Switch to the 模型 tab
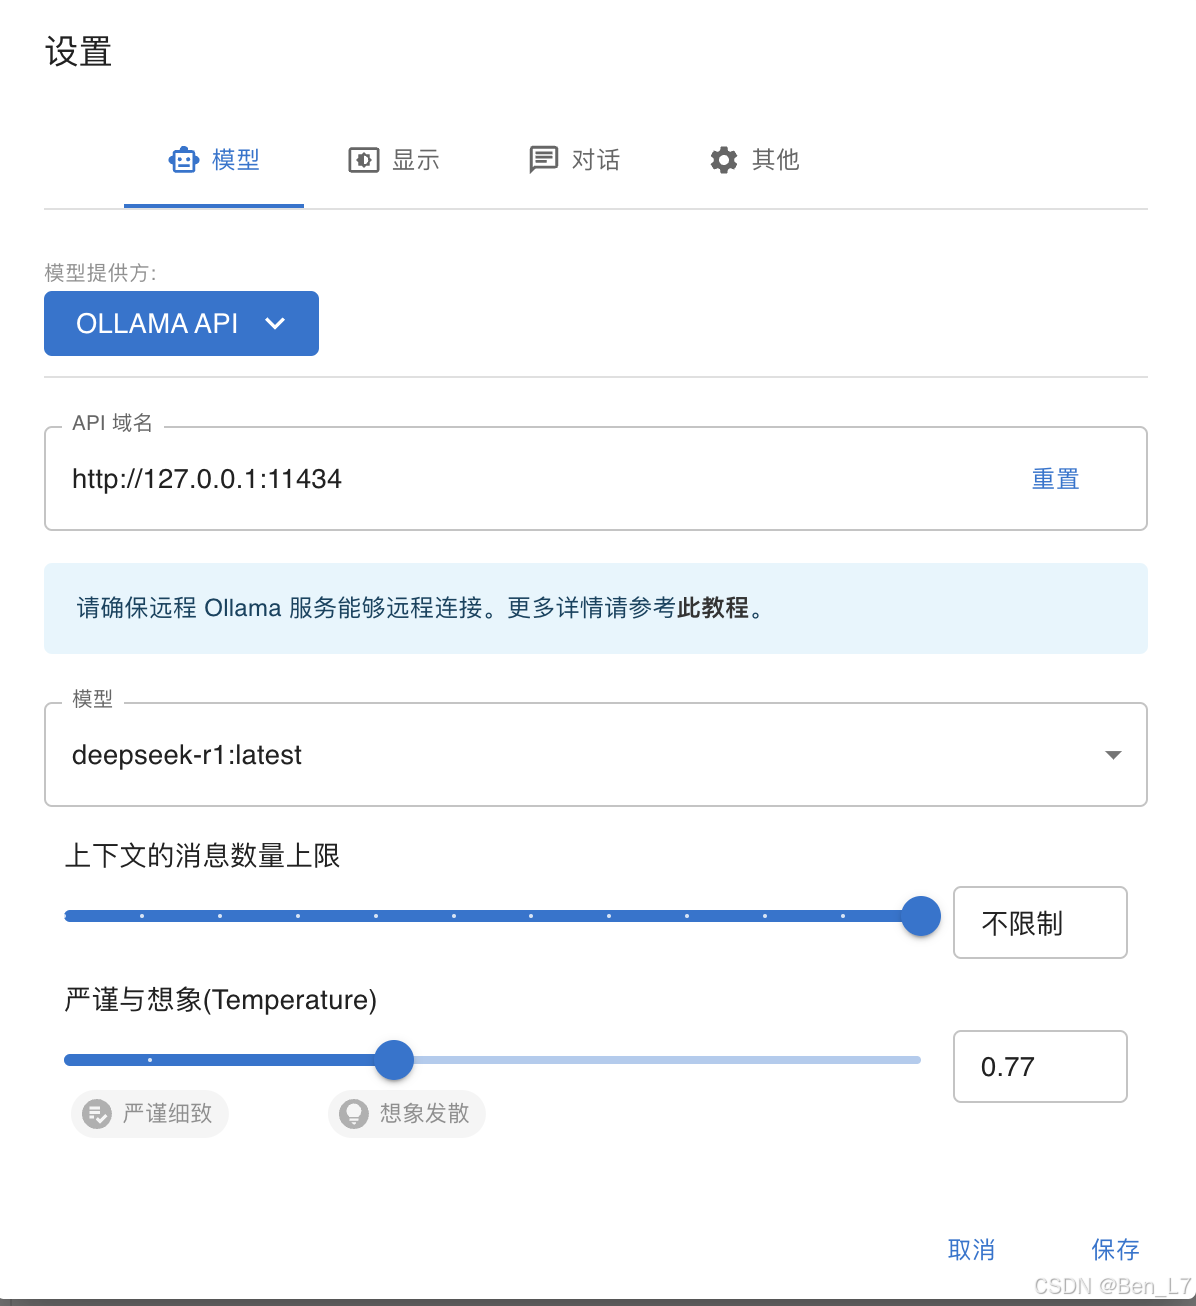Image resolution: width=1196 pixels, height=1306 pixels. [214, 160]
